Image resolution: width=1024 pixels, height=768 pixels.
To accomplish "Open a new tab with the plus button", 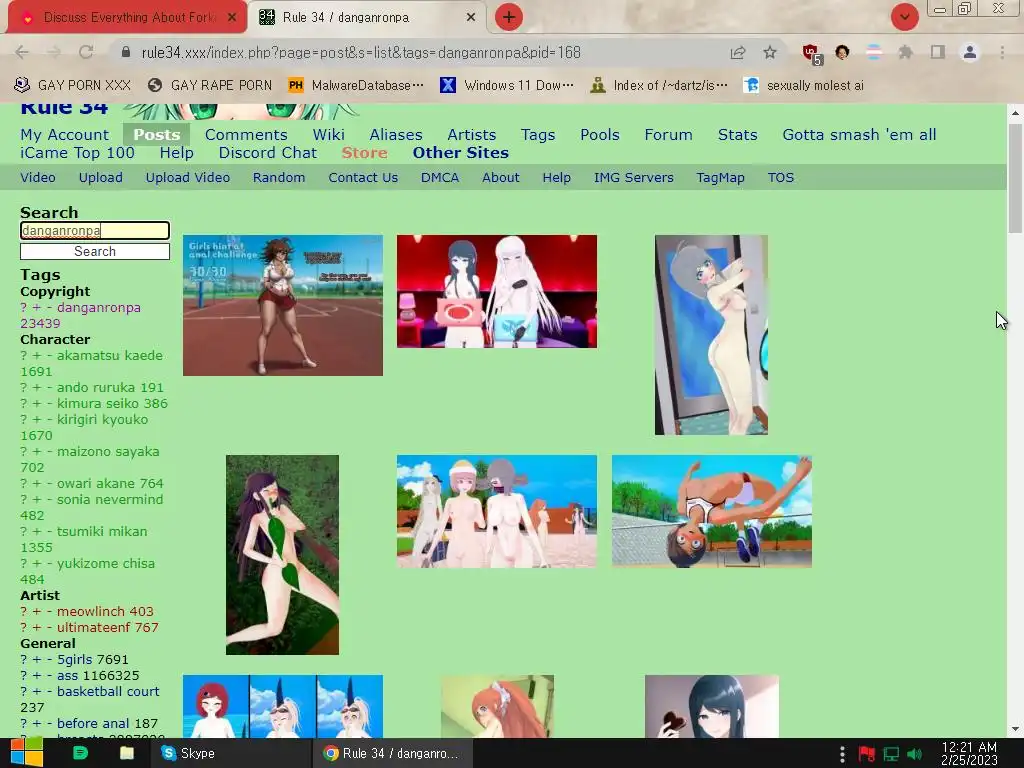I will pyautogui.click(x=509, y=17).
